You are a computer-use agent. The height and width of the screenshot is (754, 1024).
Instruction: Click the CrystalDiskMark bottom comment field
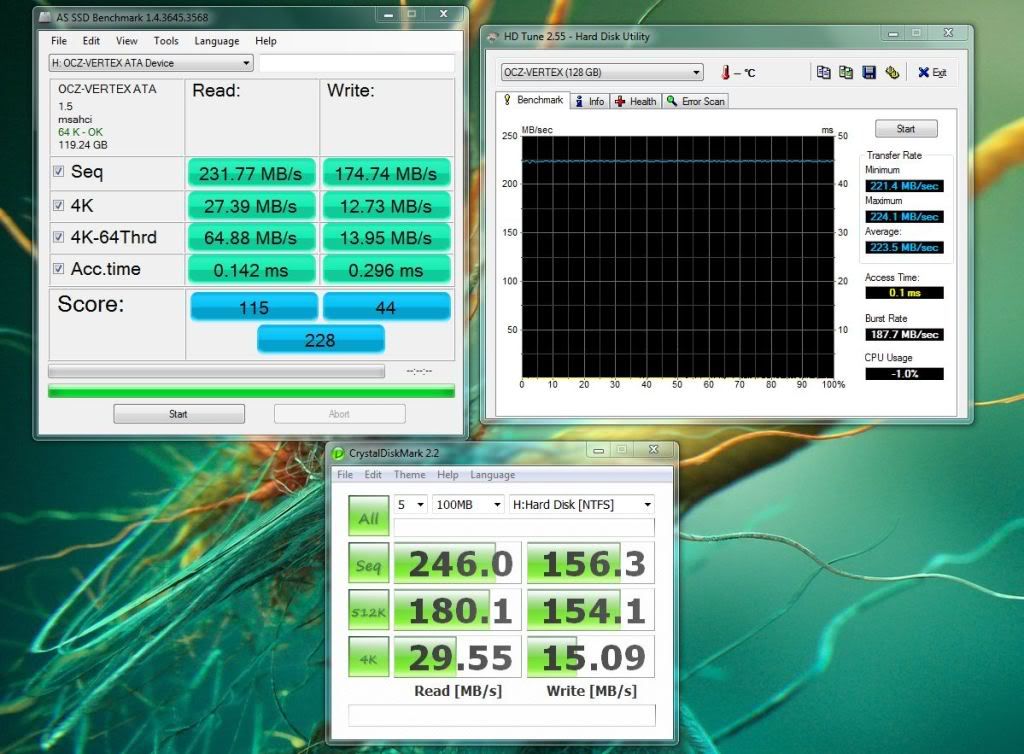502,715
